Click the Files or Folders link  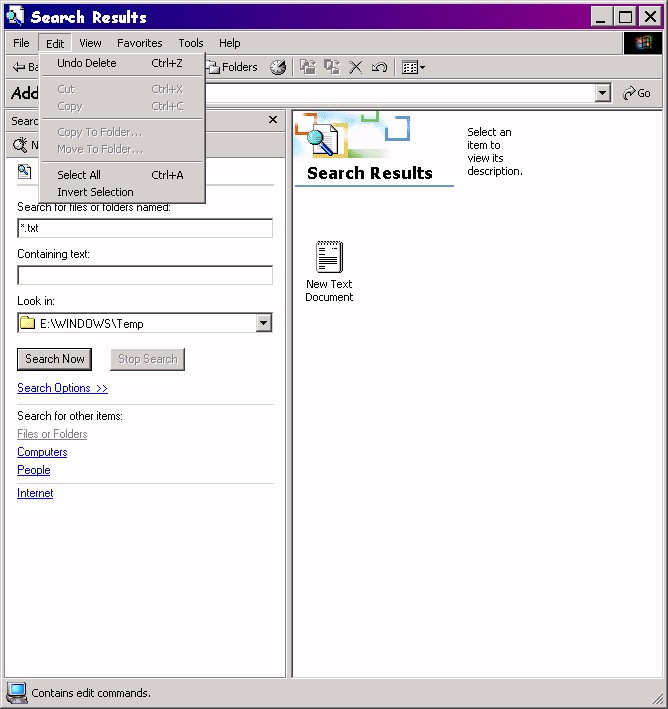click(52, 434)
